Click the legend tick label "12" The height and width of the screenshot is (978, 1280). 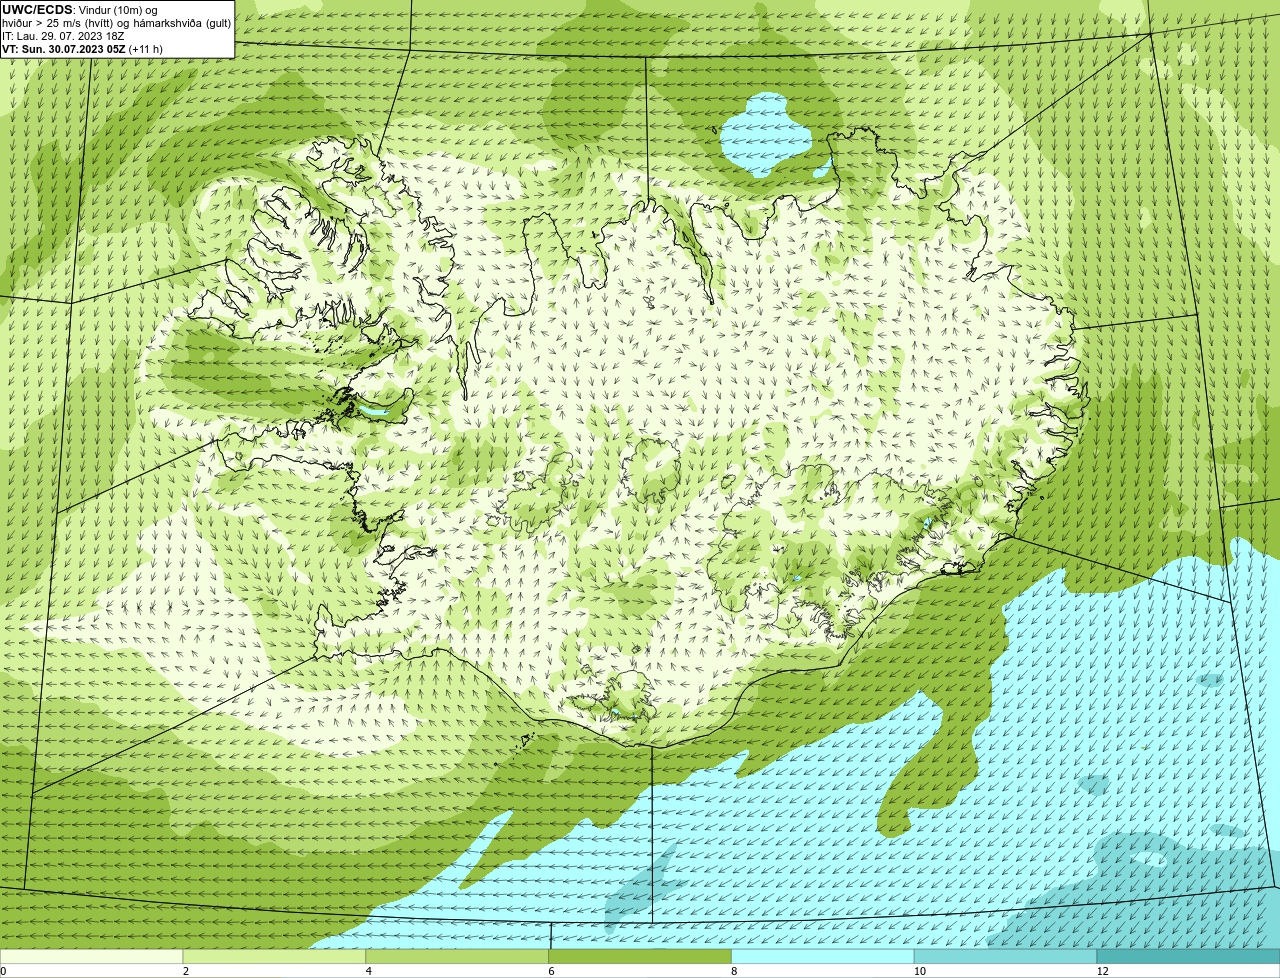point(1102,971)
